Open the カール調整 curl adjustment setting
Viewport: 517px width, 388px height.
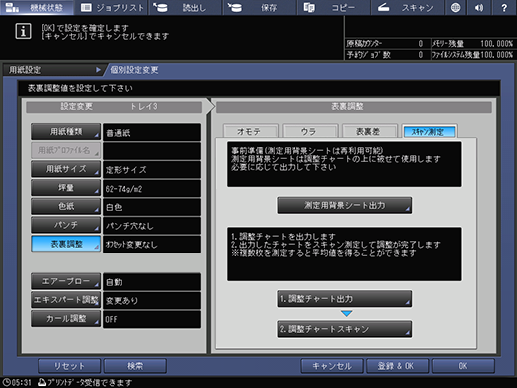(x=66, y=319)
